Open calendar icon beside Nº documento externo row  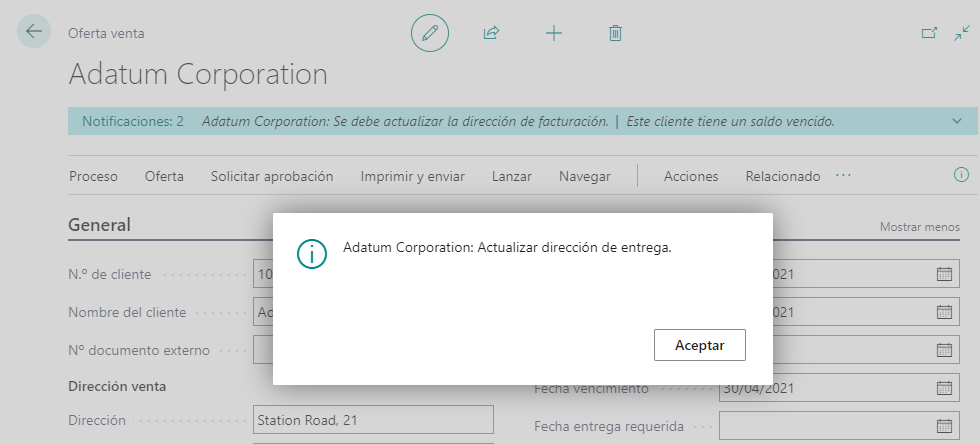(944, 350)
